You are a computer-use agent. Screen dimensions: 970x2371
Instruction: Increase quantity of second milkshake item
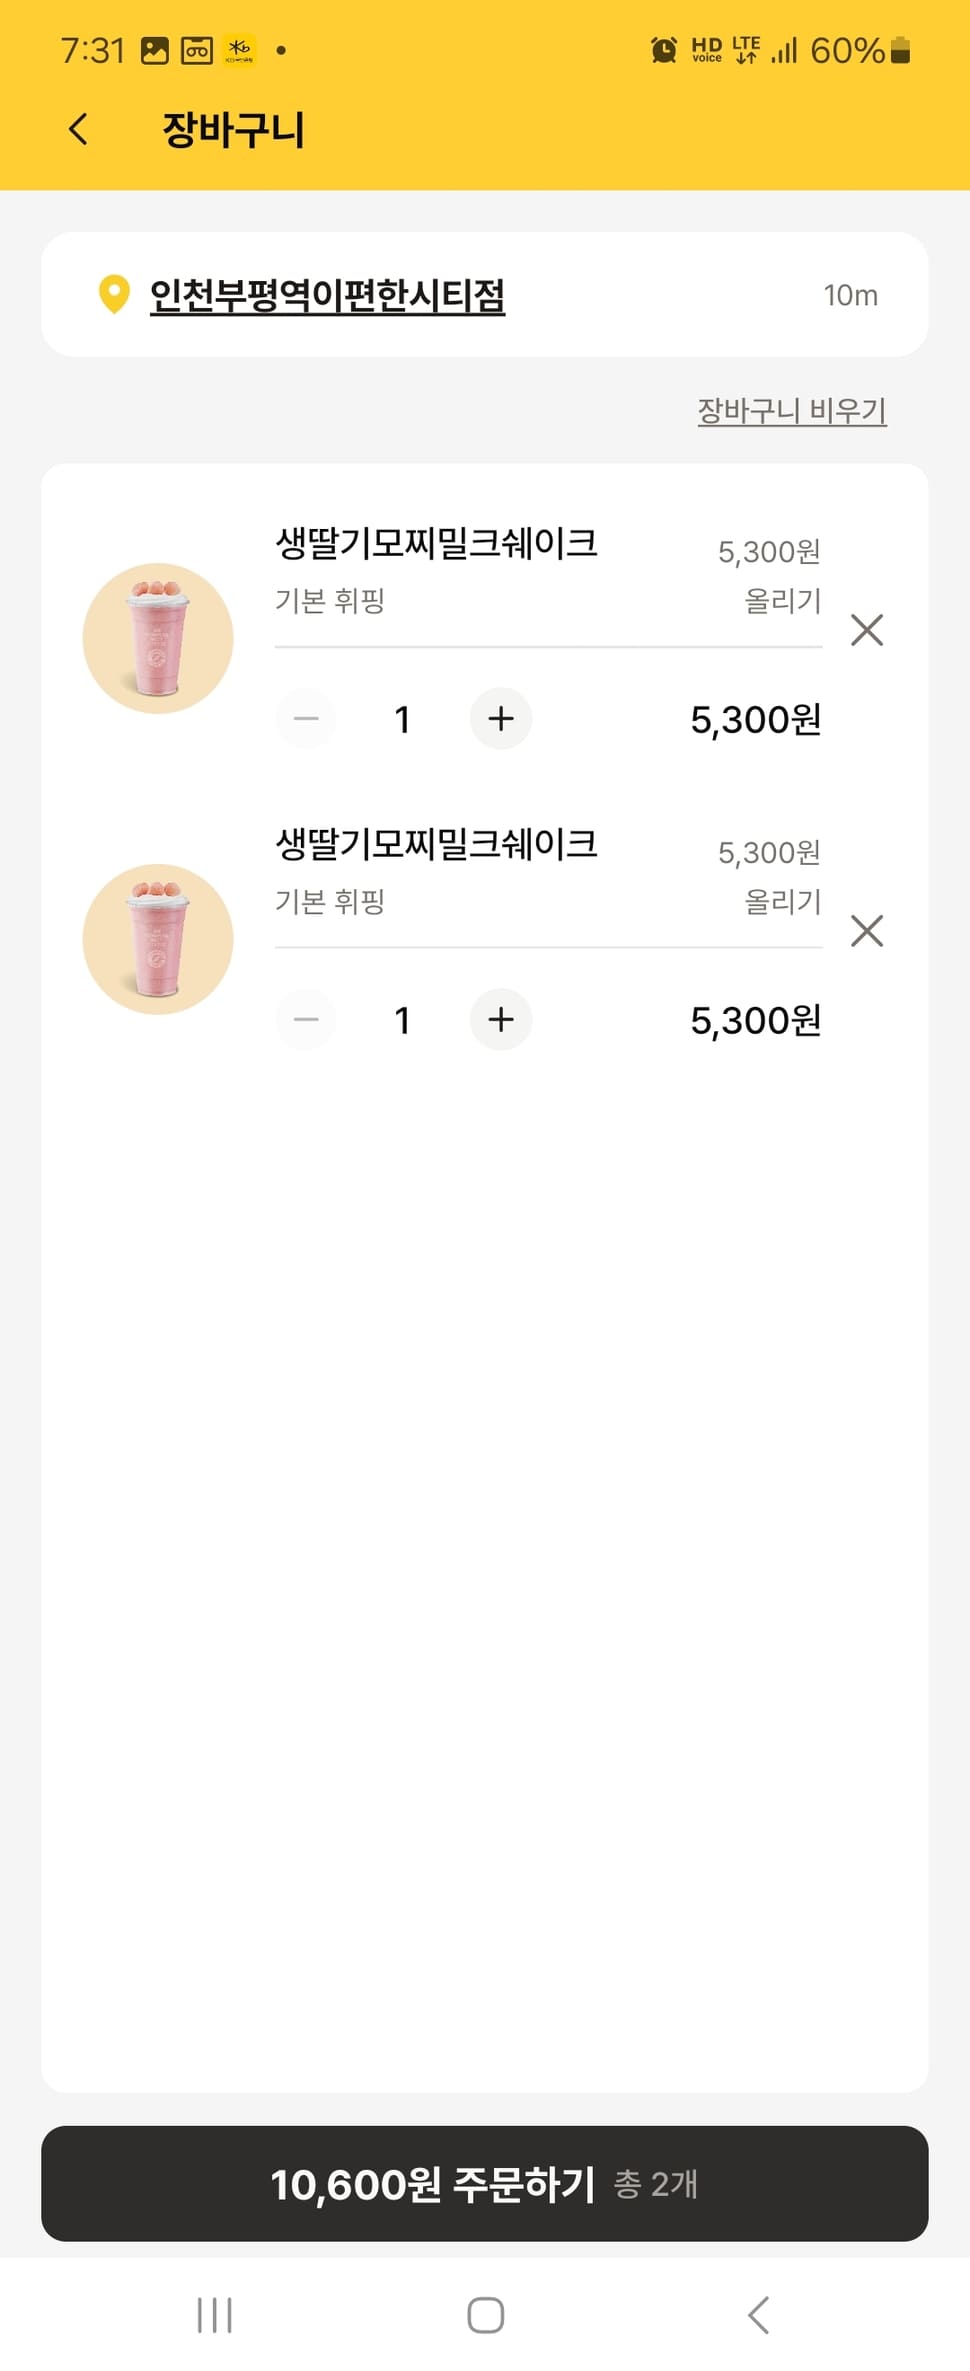click(x=500, y=1019)
